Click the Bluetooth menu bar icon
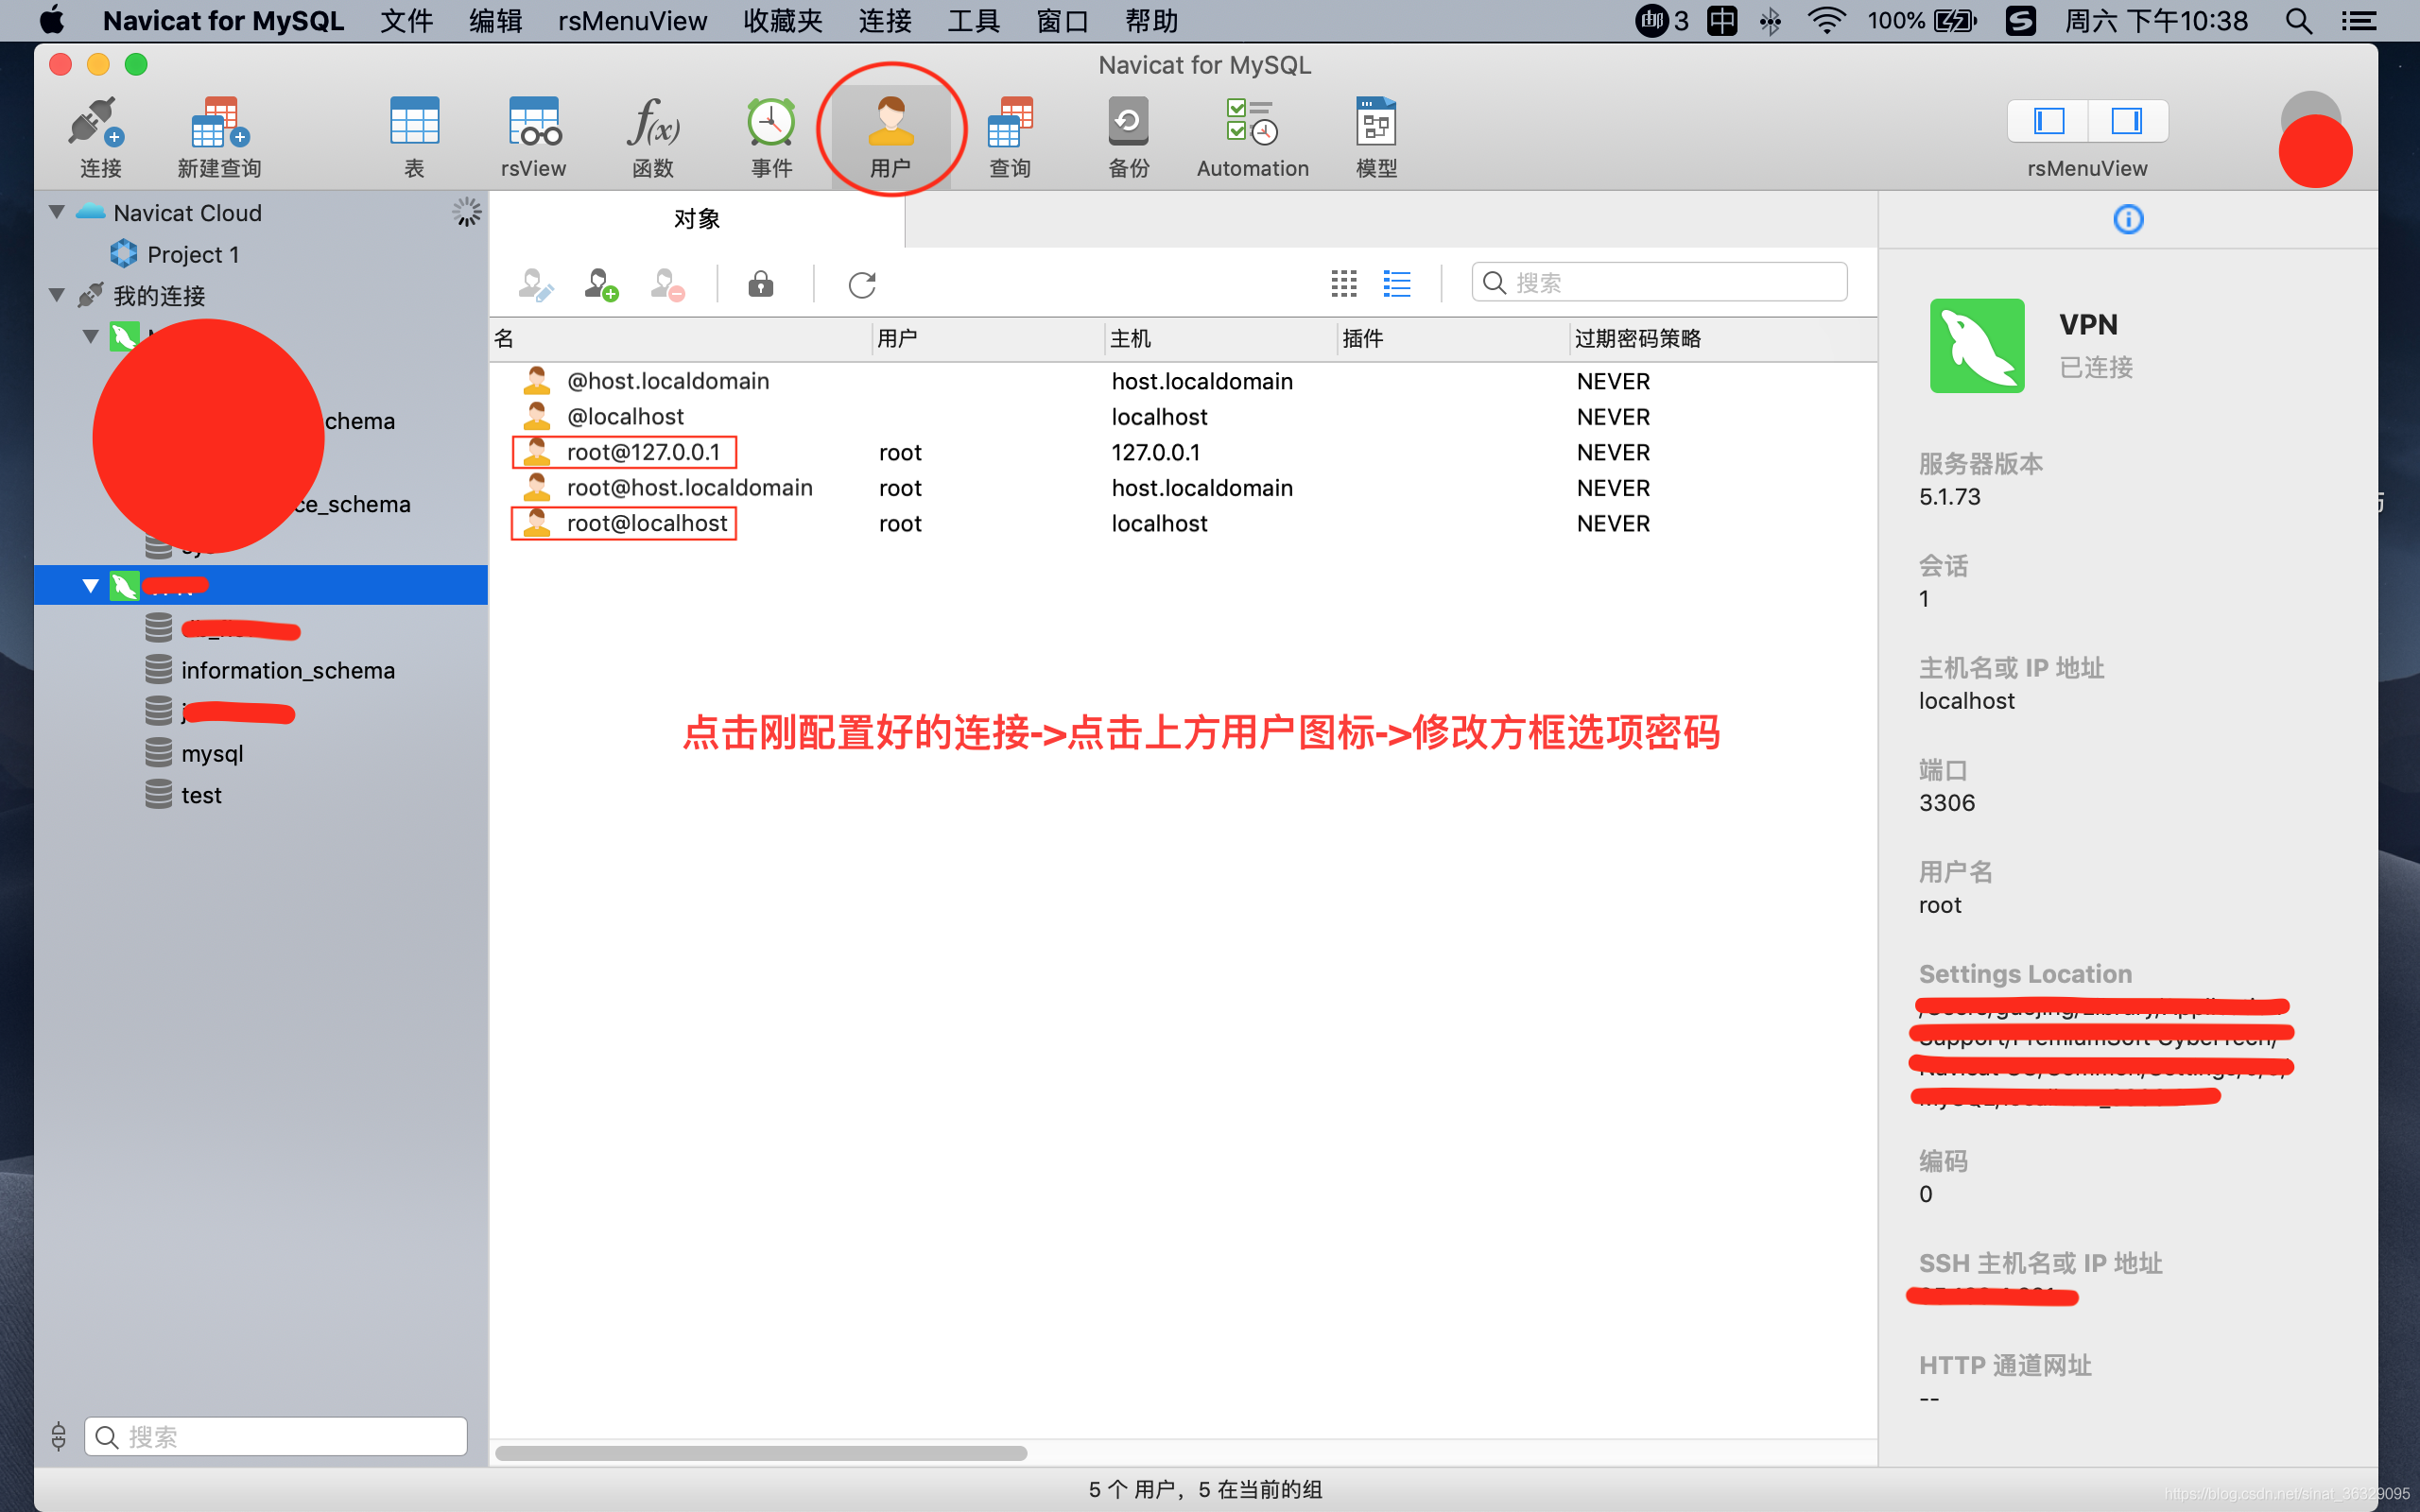The image size is (2420, 1512). coord(1770,21)
